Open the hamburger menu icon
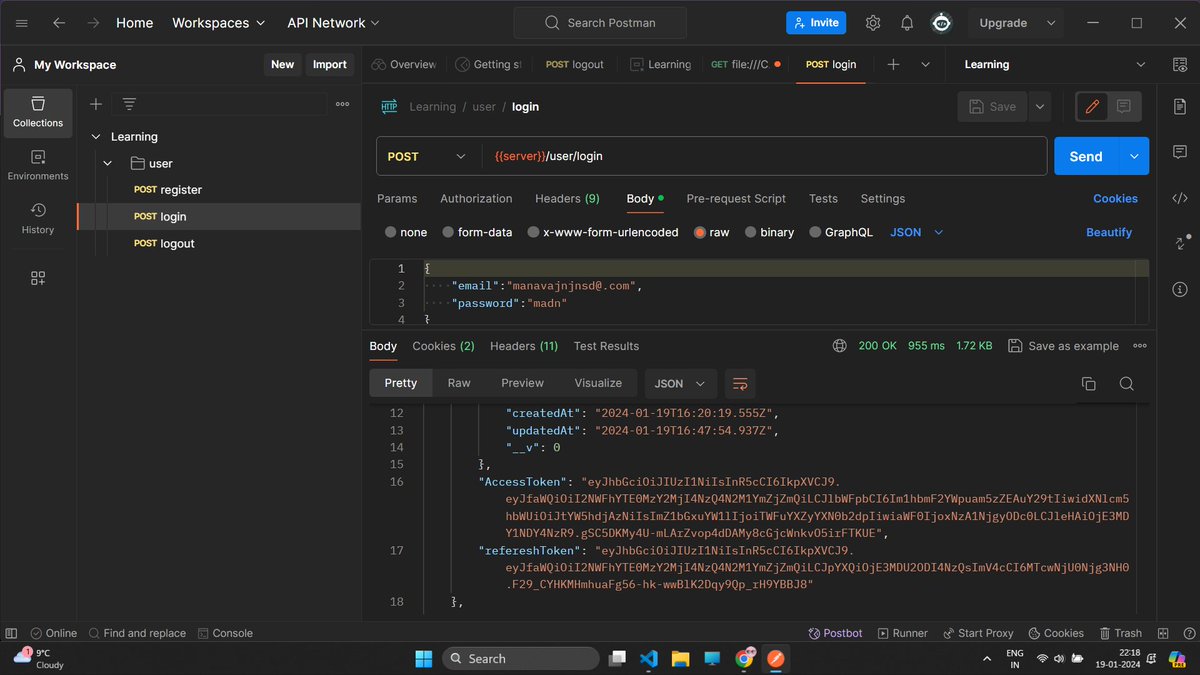 click(x=22, y=22)
